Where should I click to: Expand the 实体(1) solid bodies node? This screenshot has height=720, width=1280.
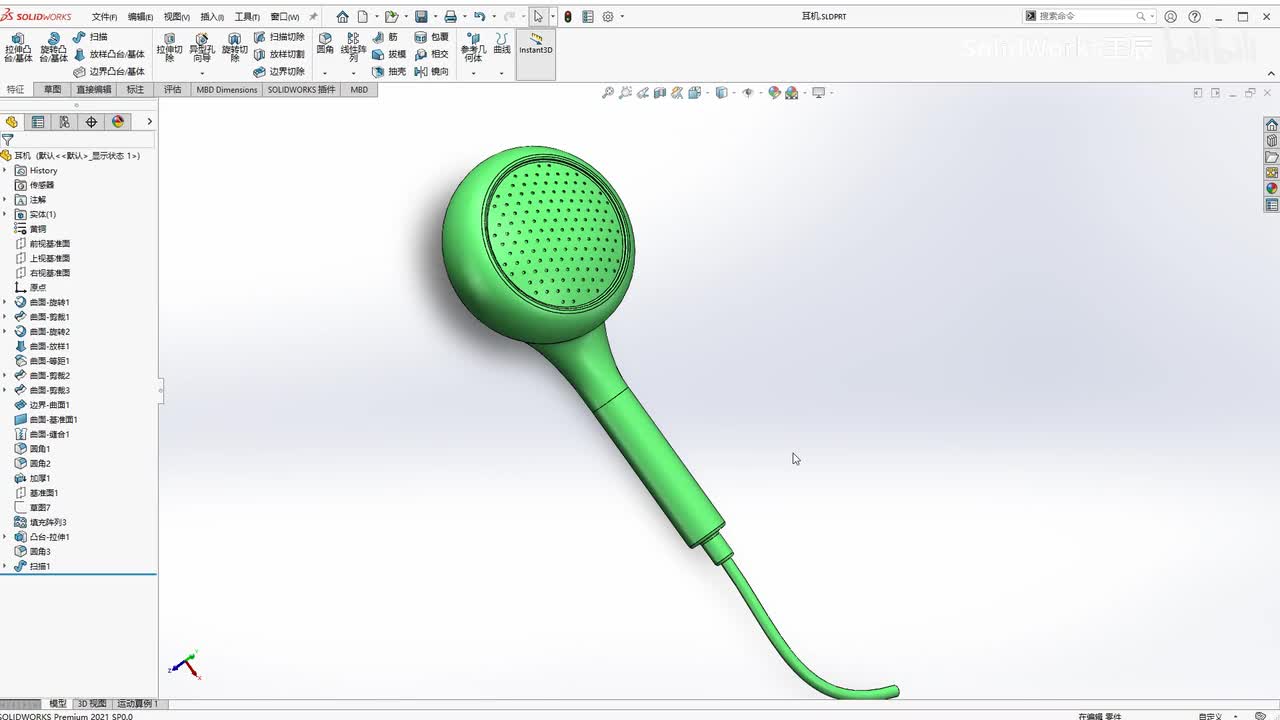coord(5,214)
